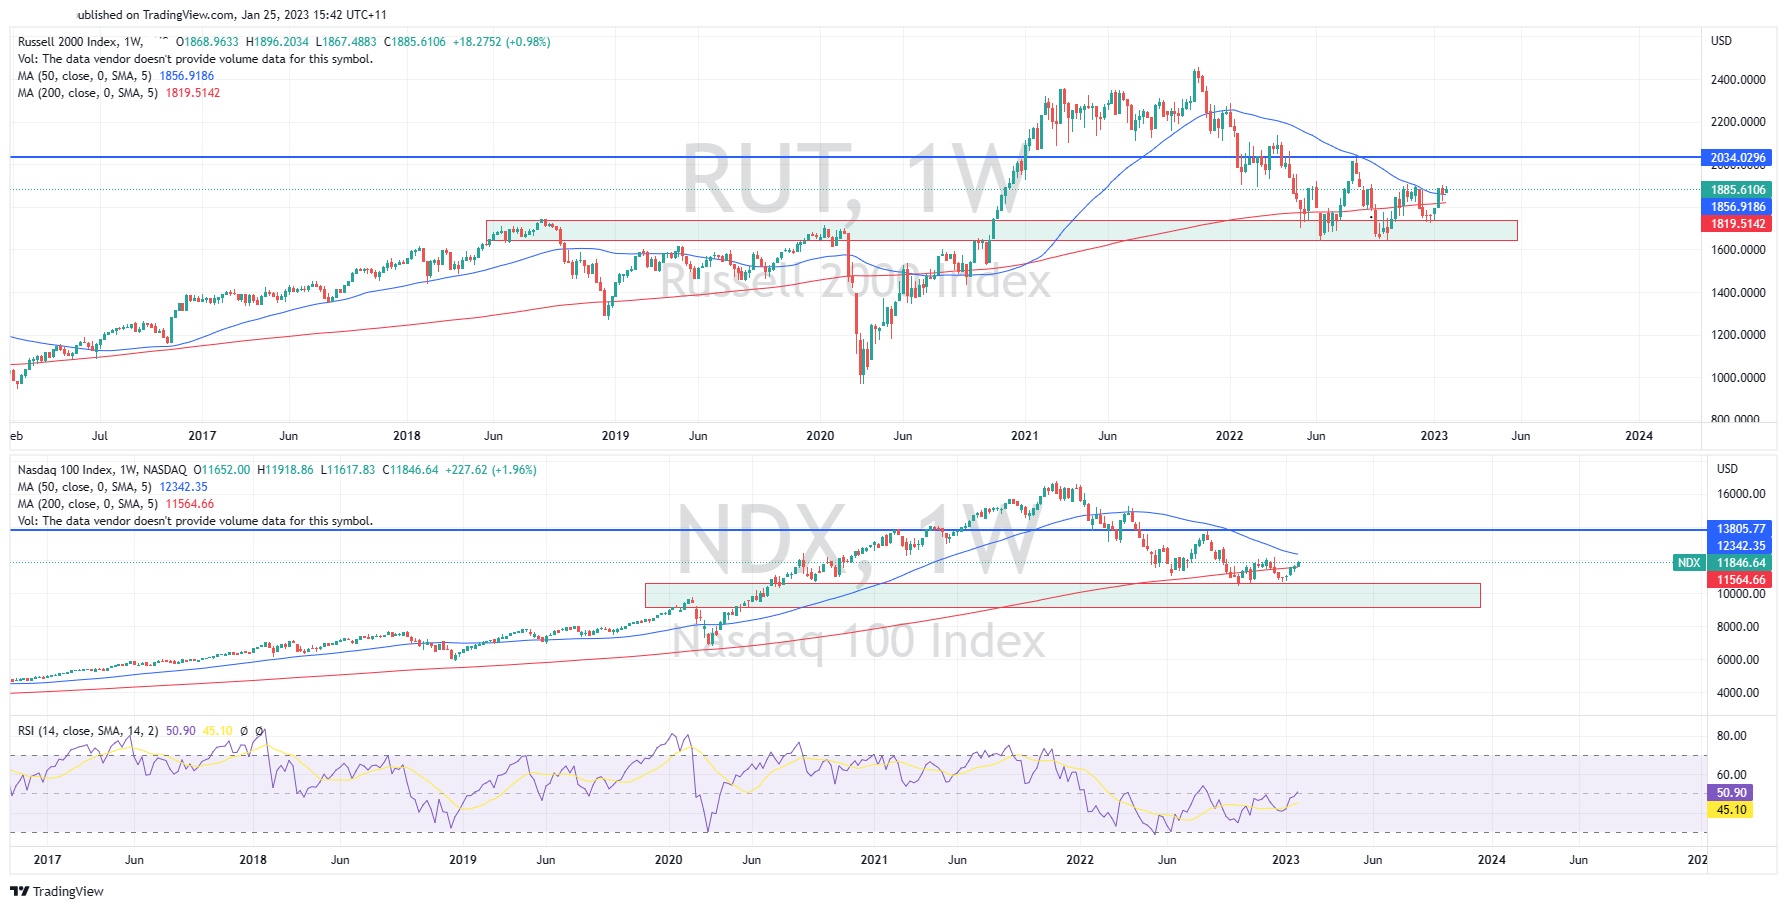Viewport: 1787px width, 909px height.
Task: Click the USD currency label of Russell chart
Action: pos(1721,41)
